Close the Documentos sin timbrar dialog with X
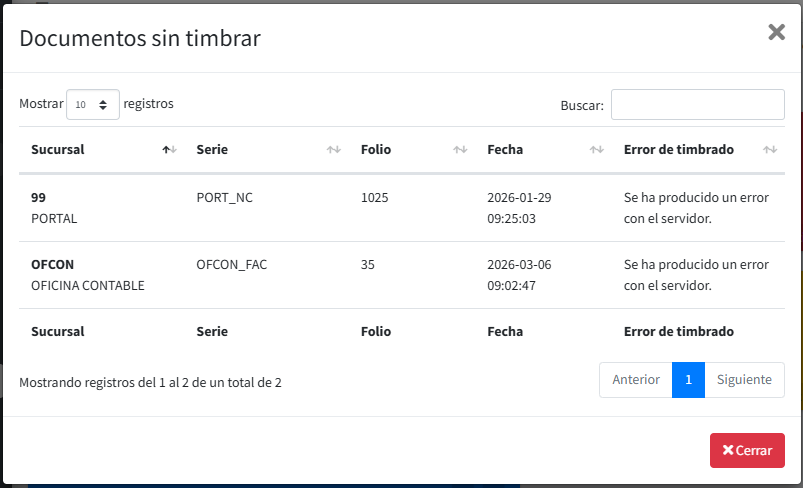Image resolution: width=803 pixels, height=488 pixels. (x=776, y=32)
